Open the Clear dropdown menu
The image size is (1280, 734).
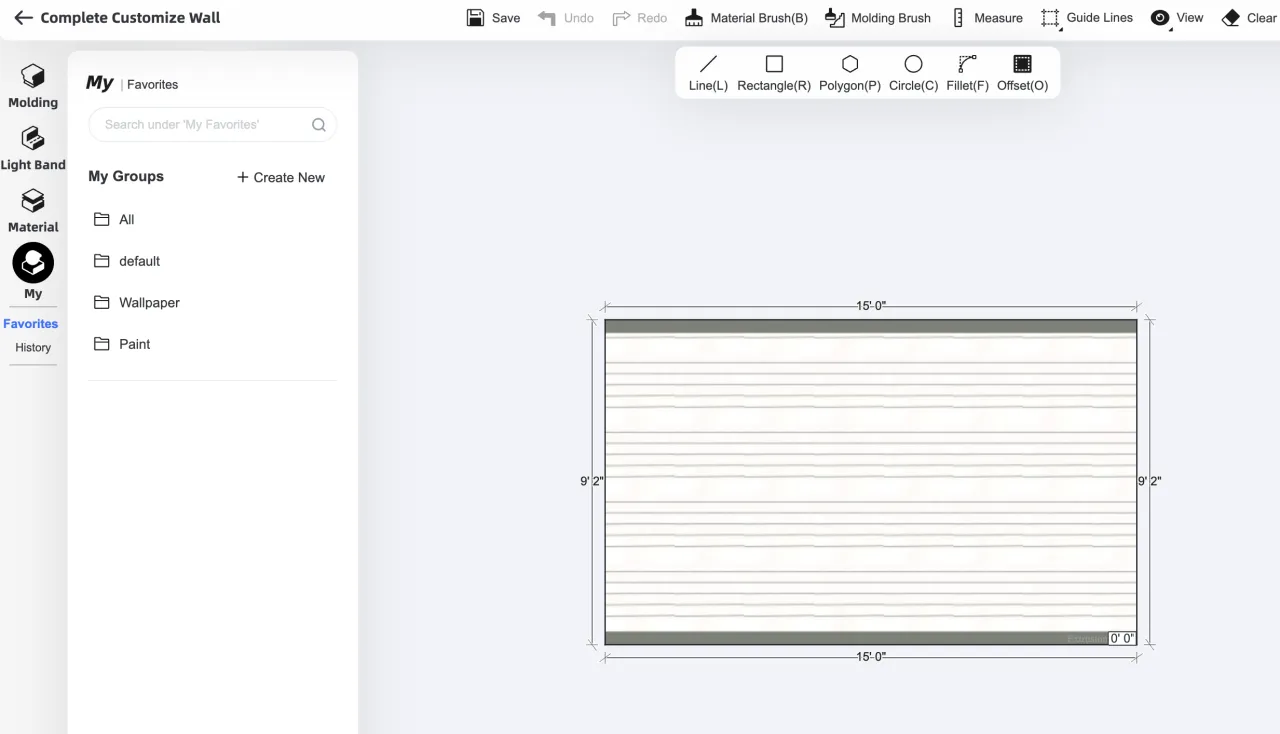[x=1249, y=18]
